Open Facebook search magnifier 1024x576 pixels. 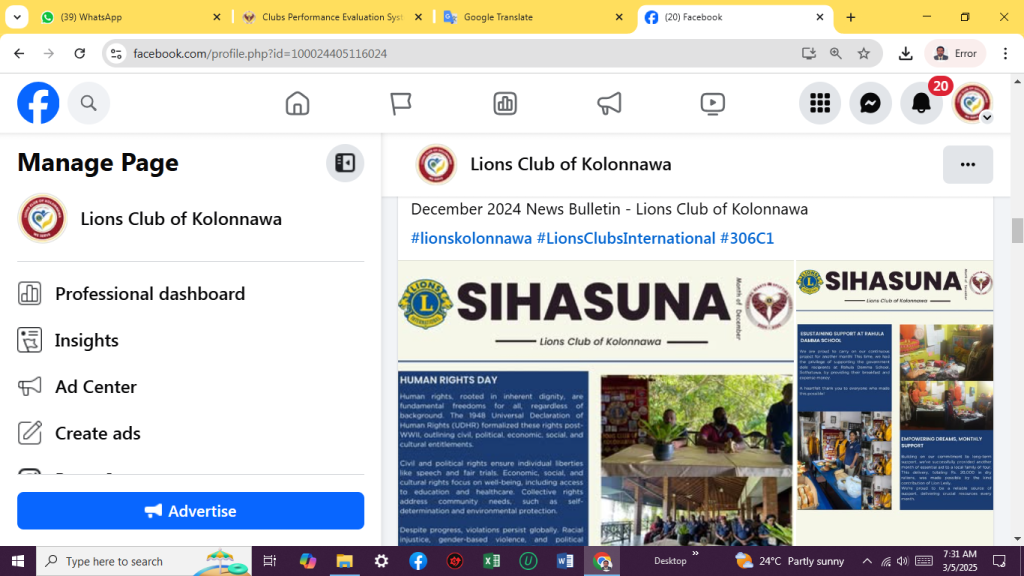click(89, 103)
